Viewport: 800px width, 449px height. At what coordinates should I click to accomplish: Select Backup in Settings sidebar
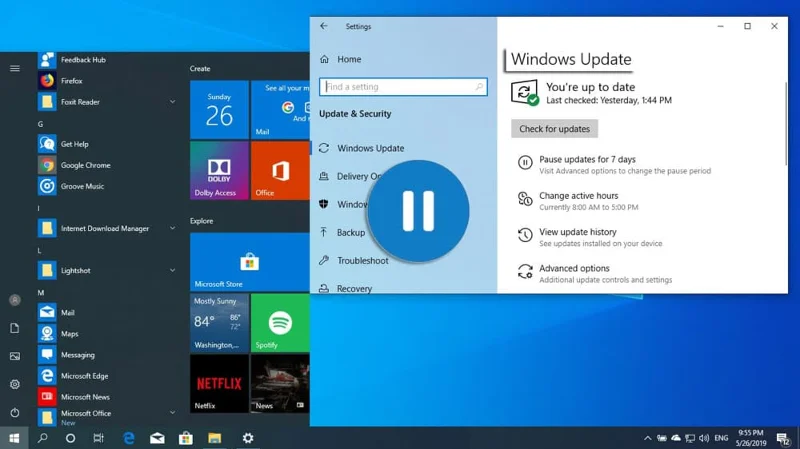click(342, 232)
